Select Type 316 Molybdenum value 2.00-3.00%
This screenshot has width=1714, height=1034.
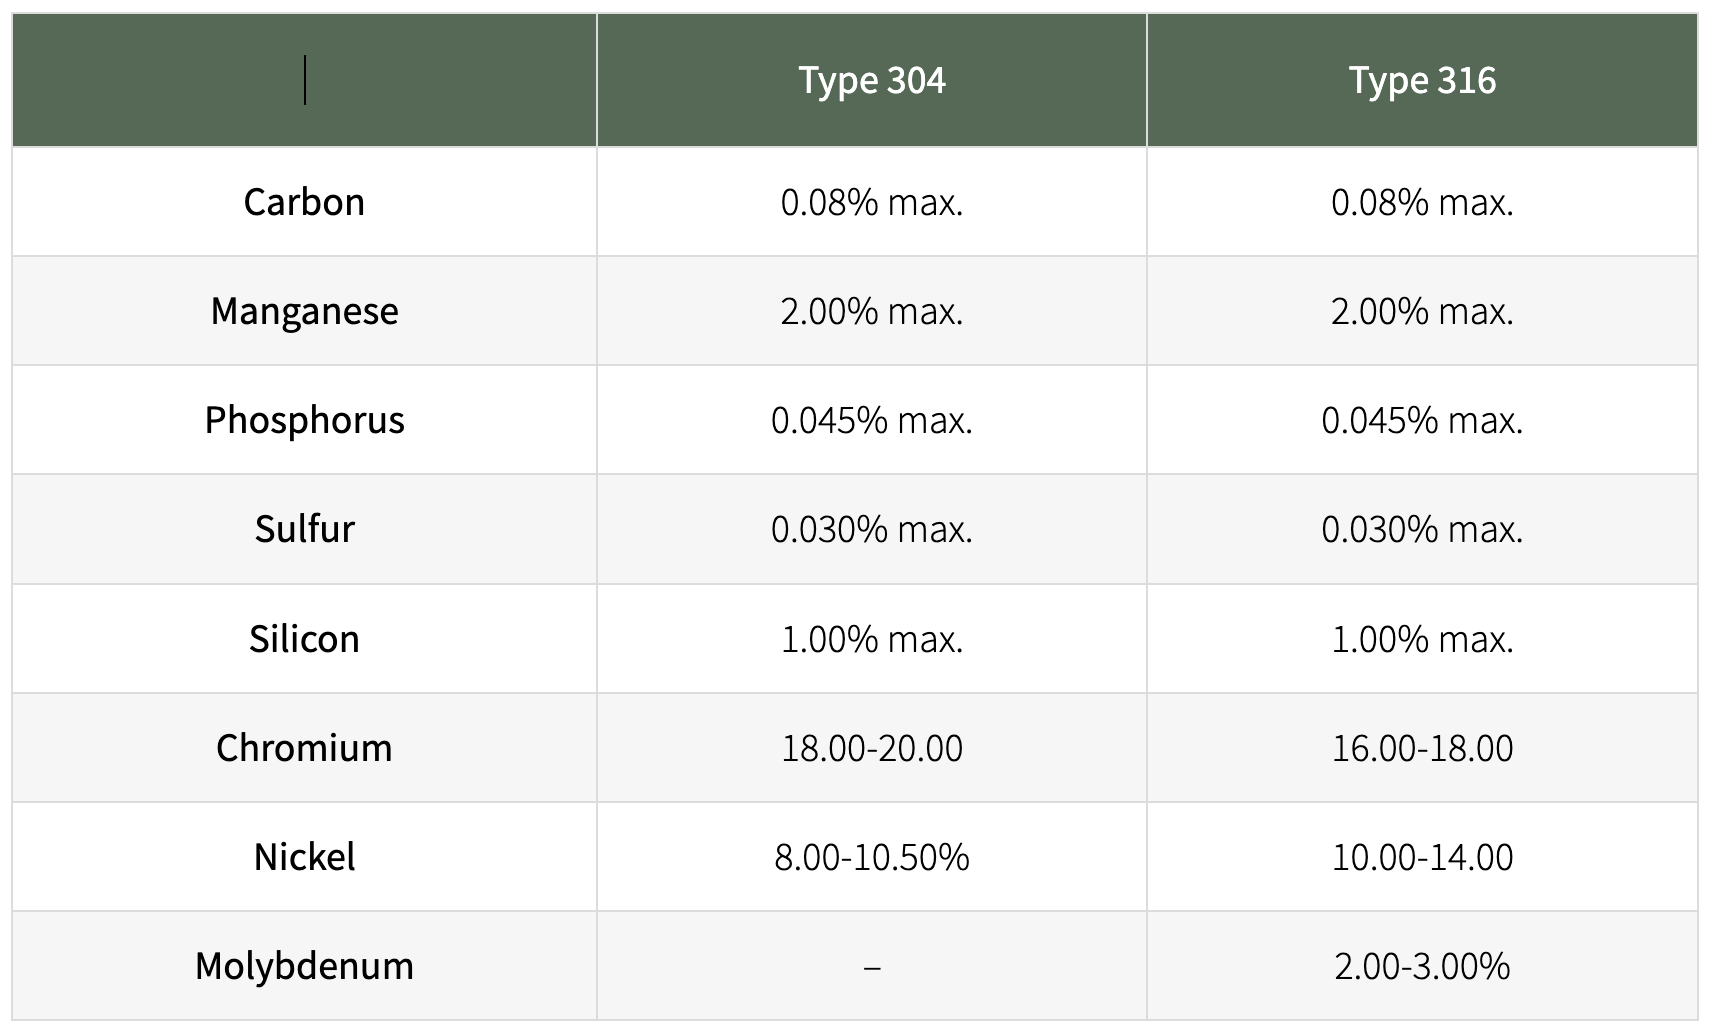1421,966
